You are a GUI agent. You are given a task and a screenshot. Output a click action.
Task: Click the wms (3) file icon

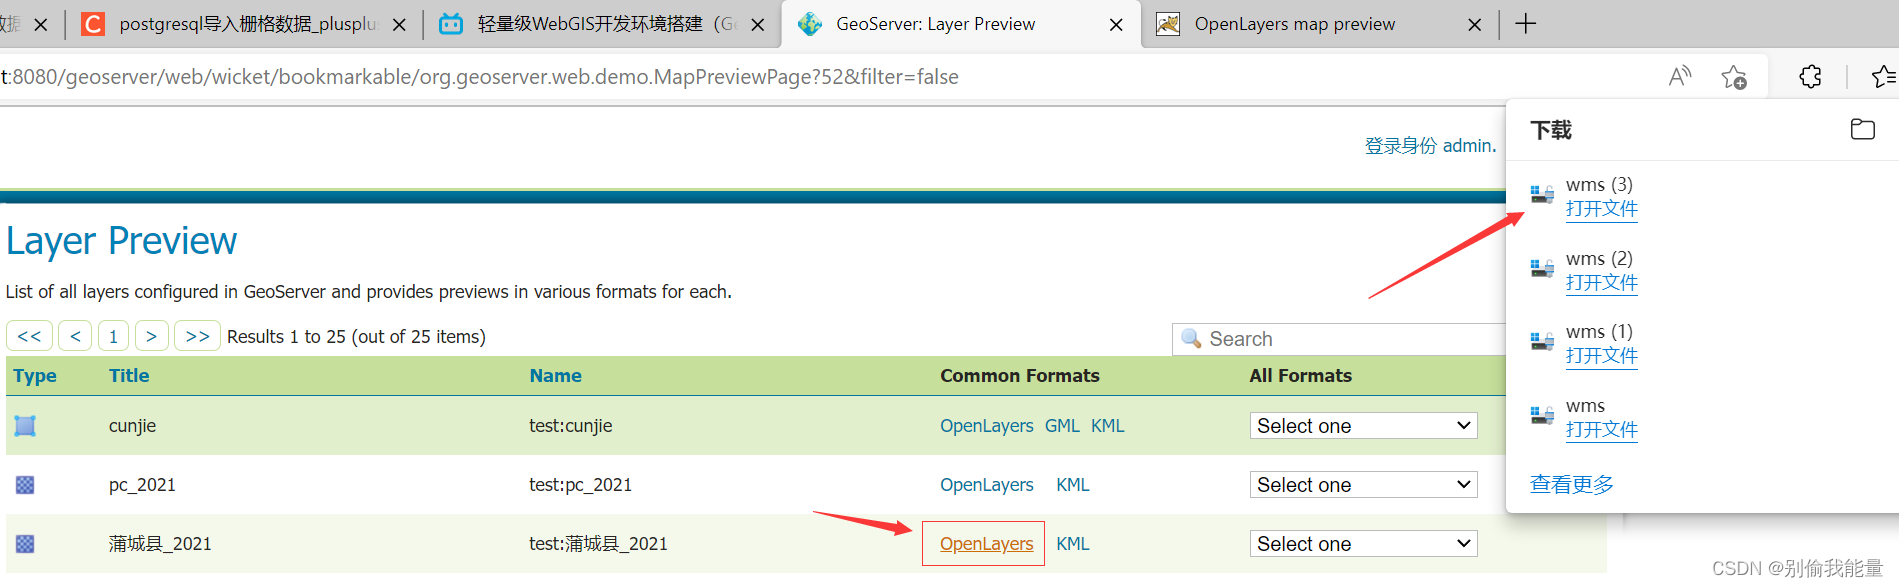click(x=1542, y=194)
